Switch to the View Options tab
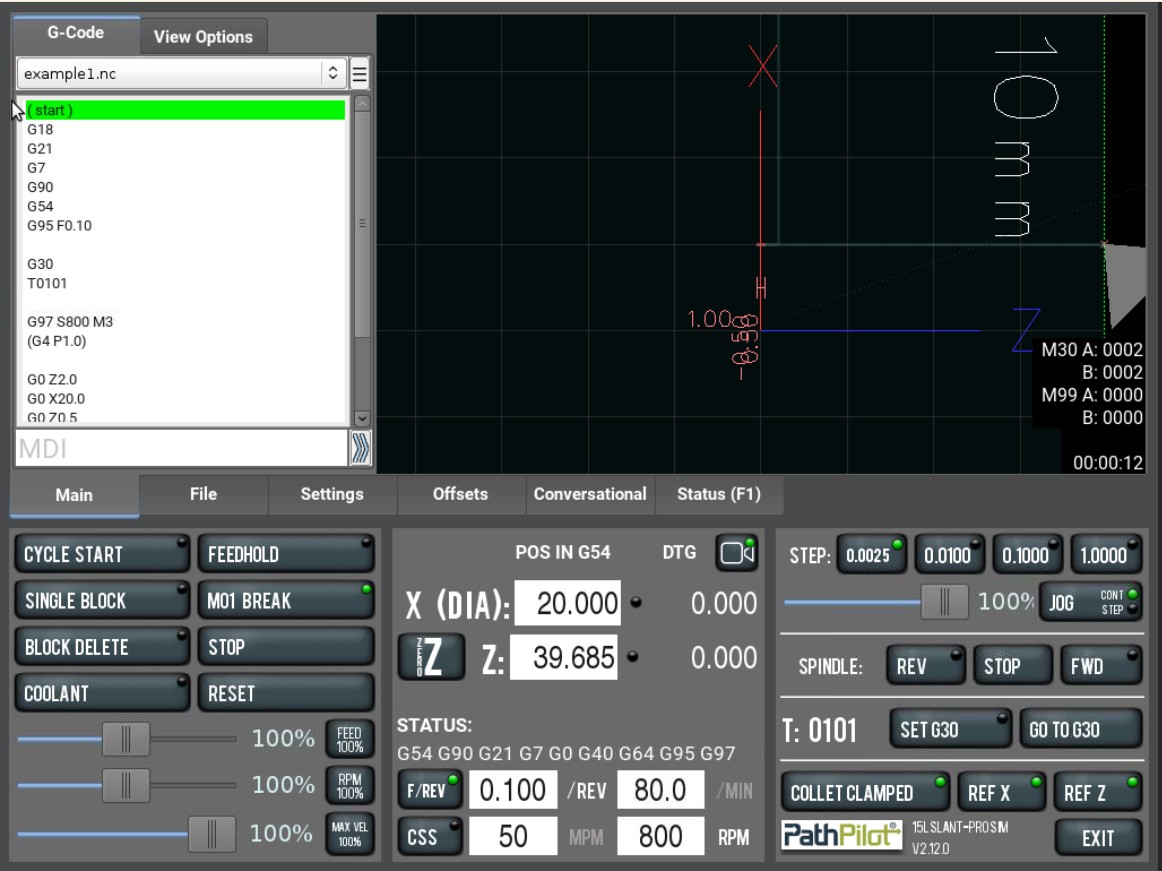Viewport: 1162px width, 871px height. [203, 37]
